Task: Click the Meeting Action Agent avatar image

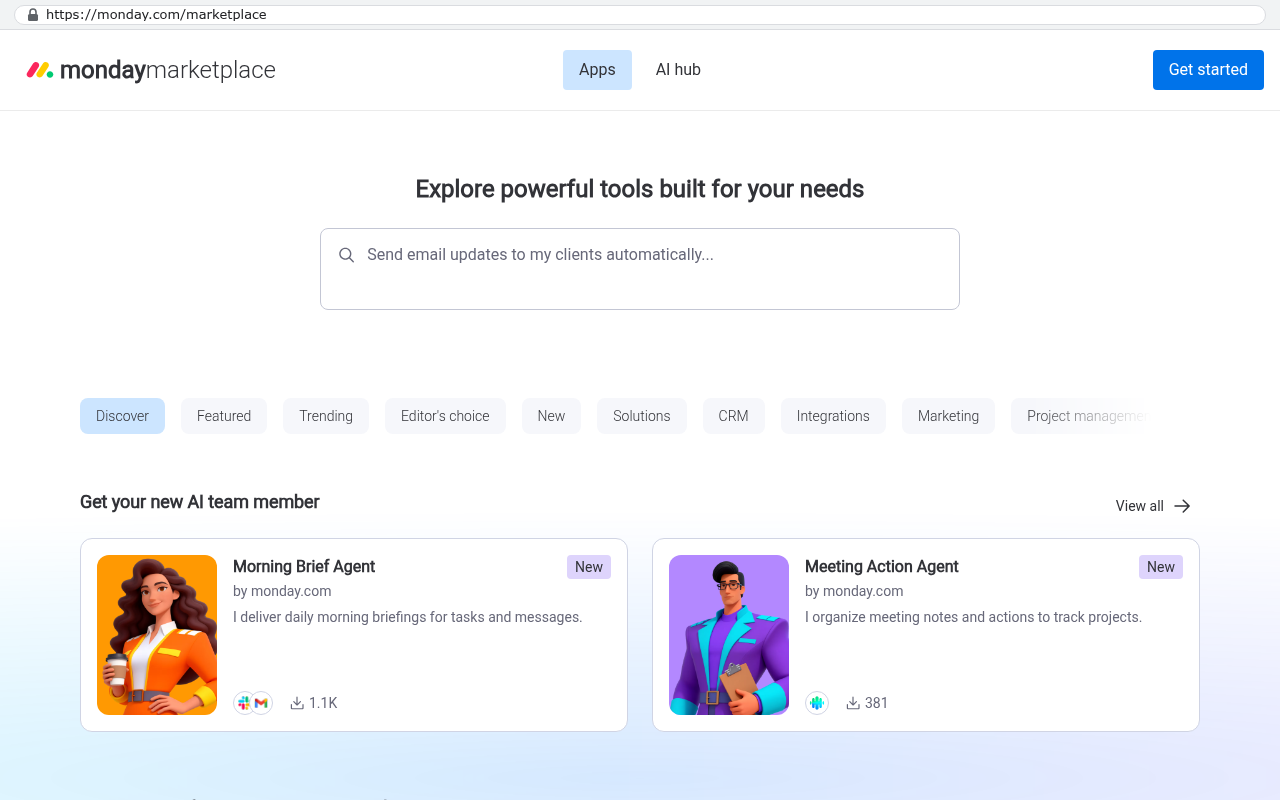Action: pyautogui.click(x=729, y=635)
